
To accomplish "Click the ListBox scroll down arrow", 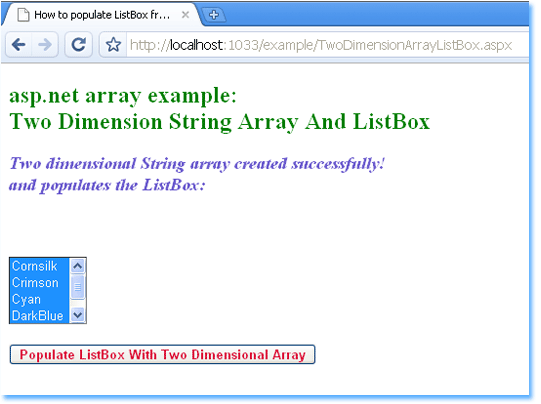I will (x=78, y=315).
